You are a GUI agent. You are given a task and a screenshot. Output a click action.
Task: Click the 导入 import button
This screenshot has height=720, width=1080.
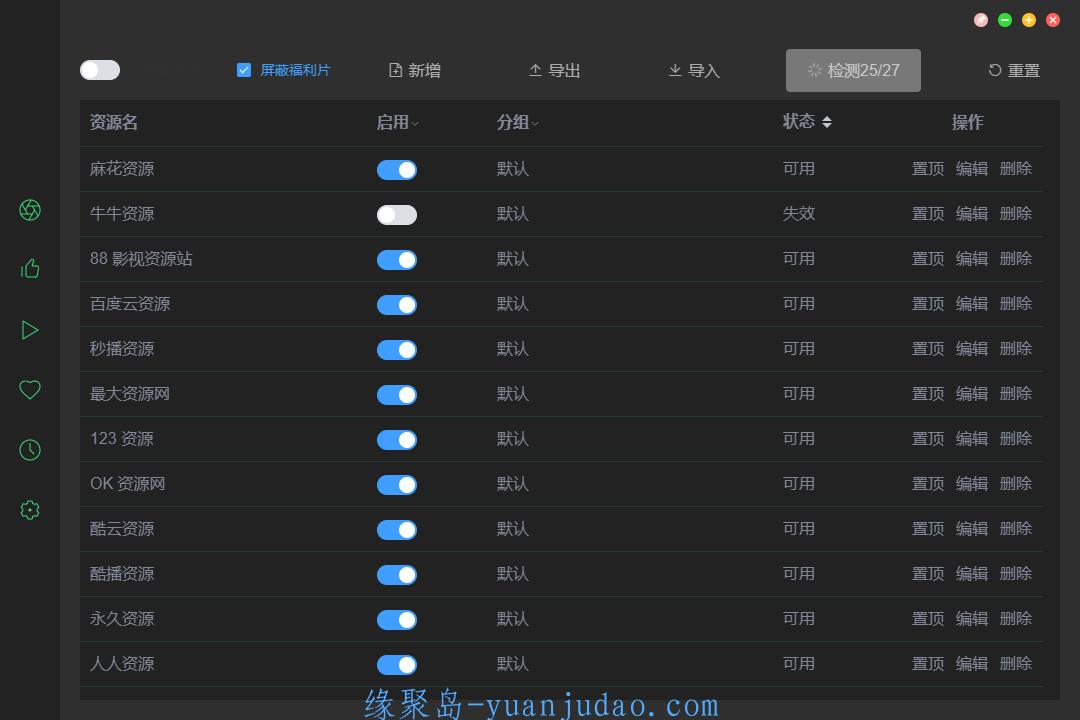click(x=694, y=70)
